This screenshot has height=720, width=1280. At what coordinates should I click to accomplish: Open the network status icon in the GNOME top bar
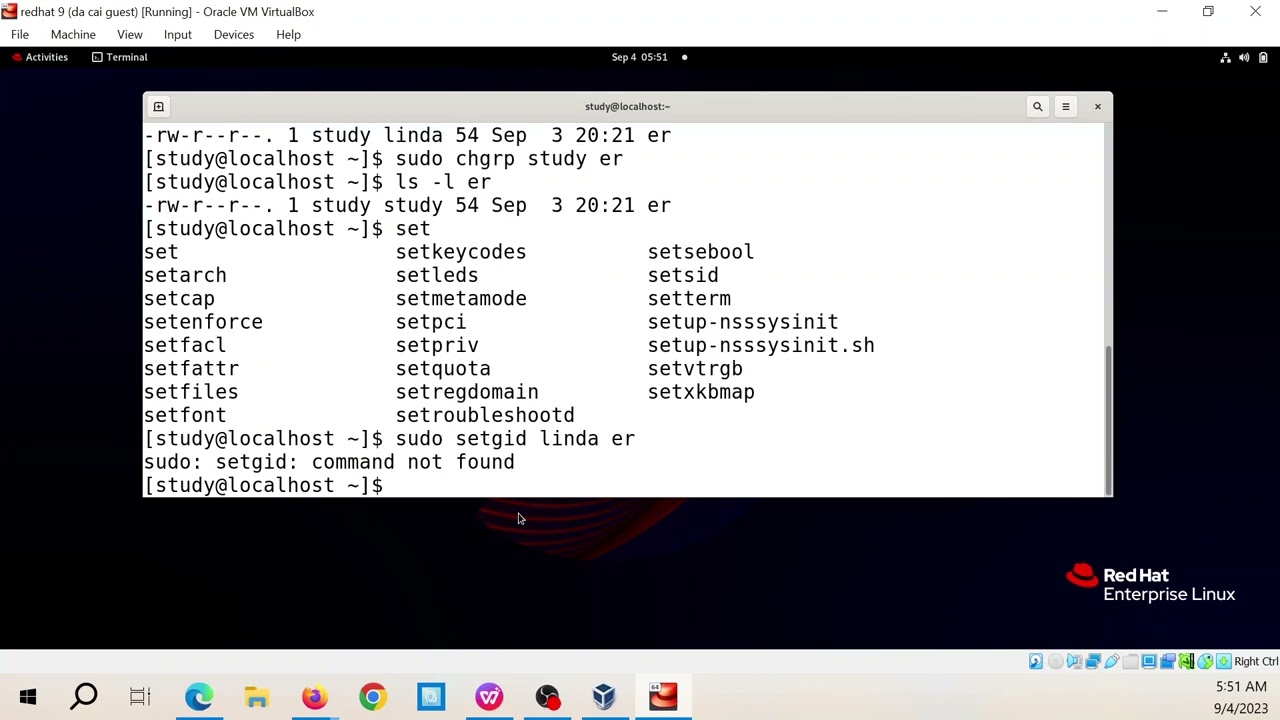pyautogui.click(x=1225, y=57)
